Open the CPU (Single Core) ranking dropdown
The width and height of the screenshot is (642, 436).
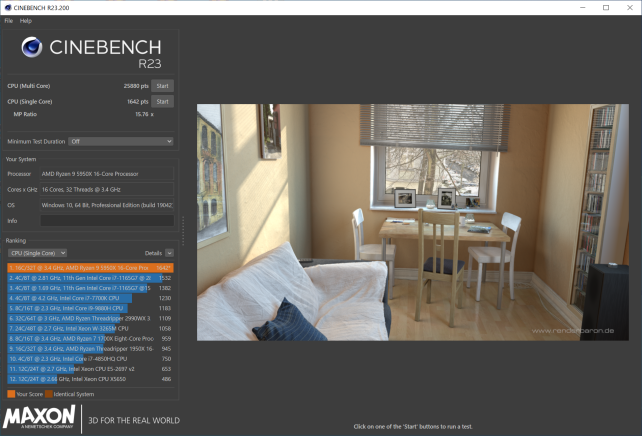37,253
